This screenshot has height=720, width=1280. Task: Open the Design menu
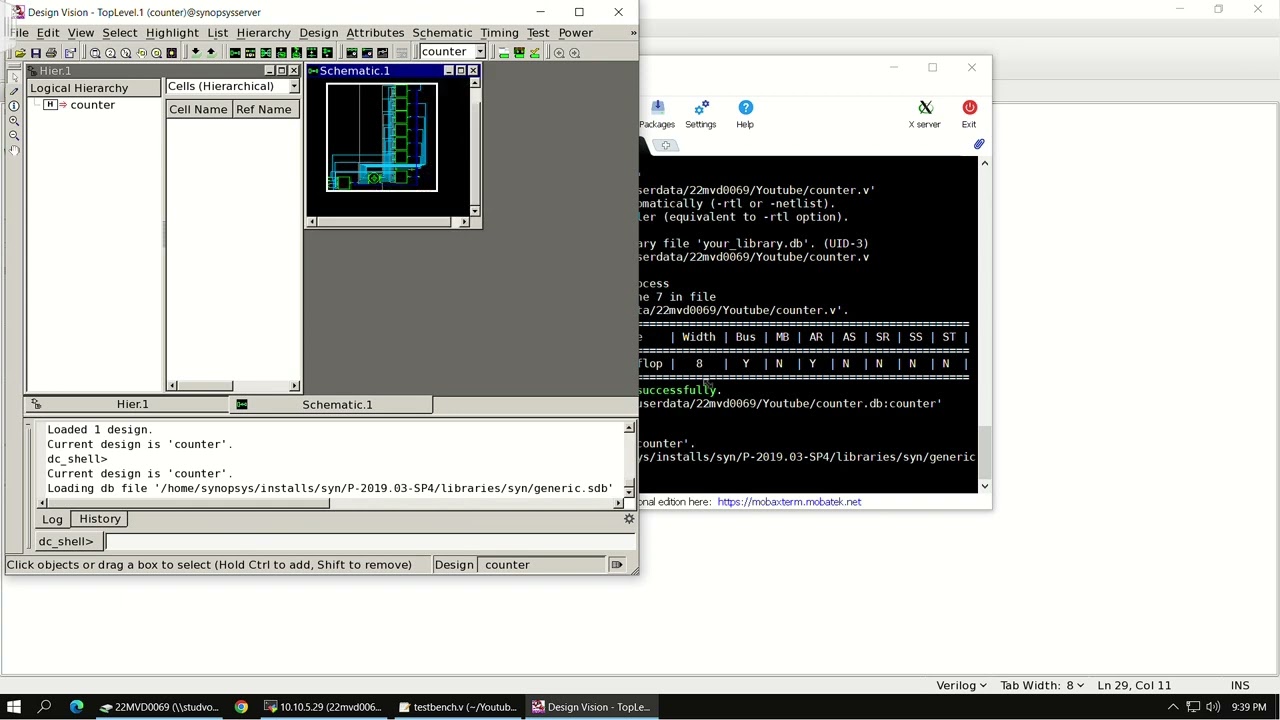pyautogui.click(x=319, y=33)
